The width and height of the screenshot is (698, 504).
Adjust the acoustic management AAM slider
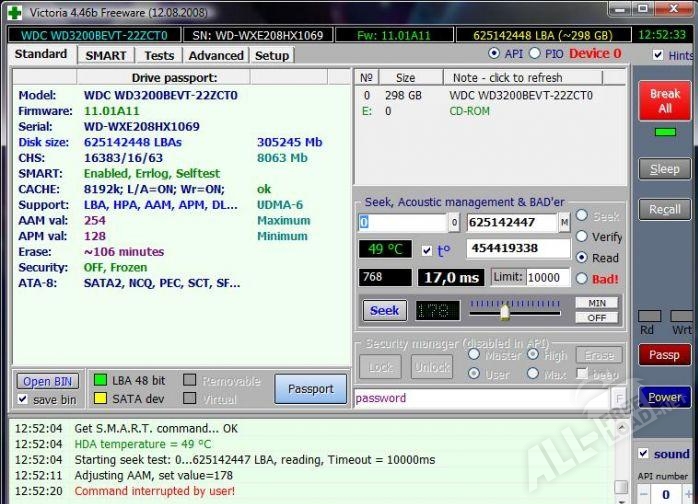(x=505, y=311)
